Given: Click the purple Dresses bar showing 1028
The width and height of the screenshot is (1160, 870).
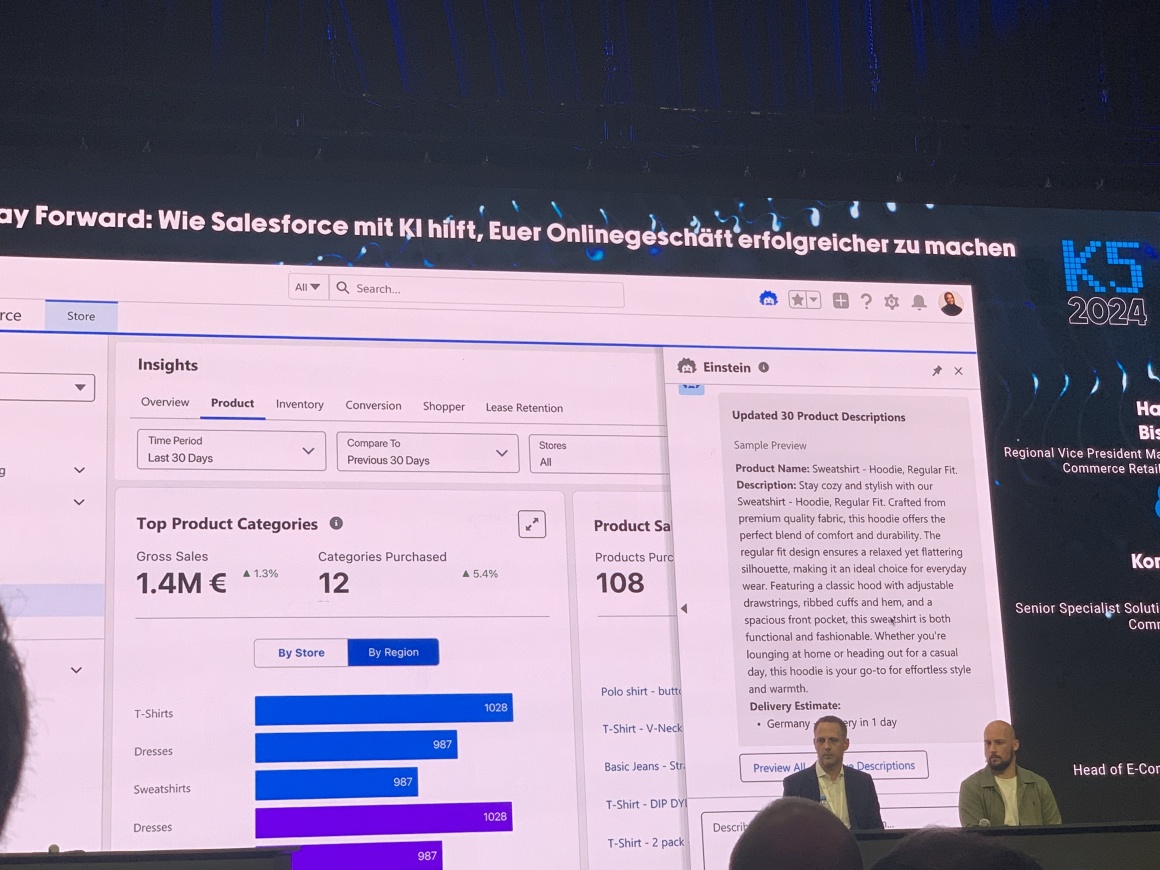Looking at the screenshot, I should point(383,820).
